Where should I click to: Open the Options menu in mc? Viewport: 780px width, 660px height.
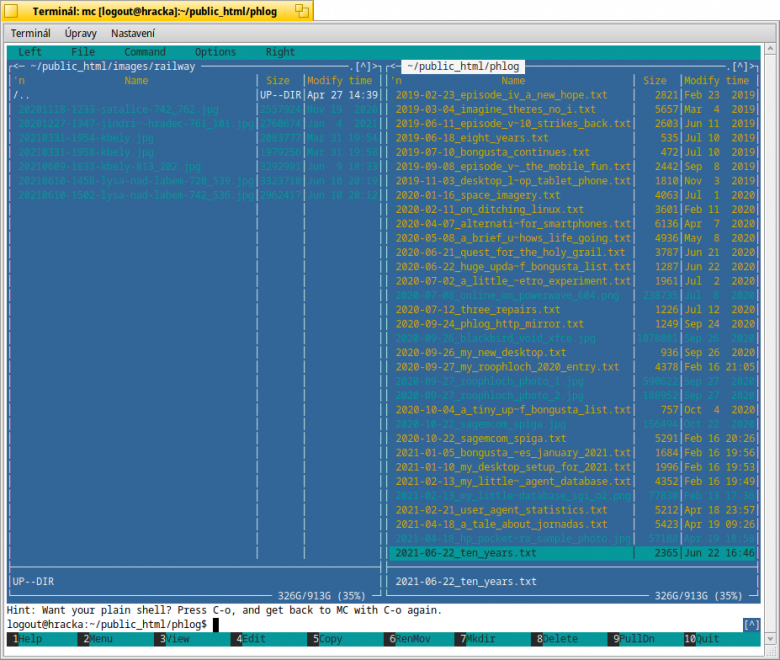coord(215,52)
